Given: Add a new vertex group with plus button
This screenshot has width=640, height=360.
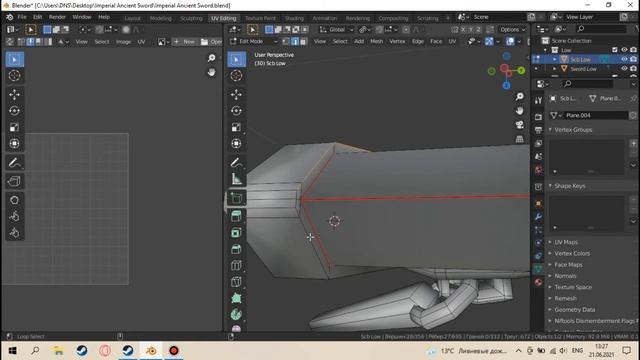Looking at the screenshot, I should [633, 143].
